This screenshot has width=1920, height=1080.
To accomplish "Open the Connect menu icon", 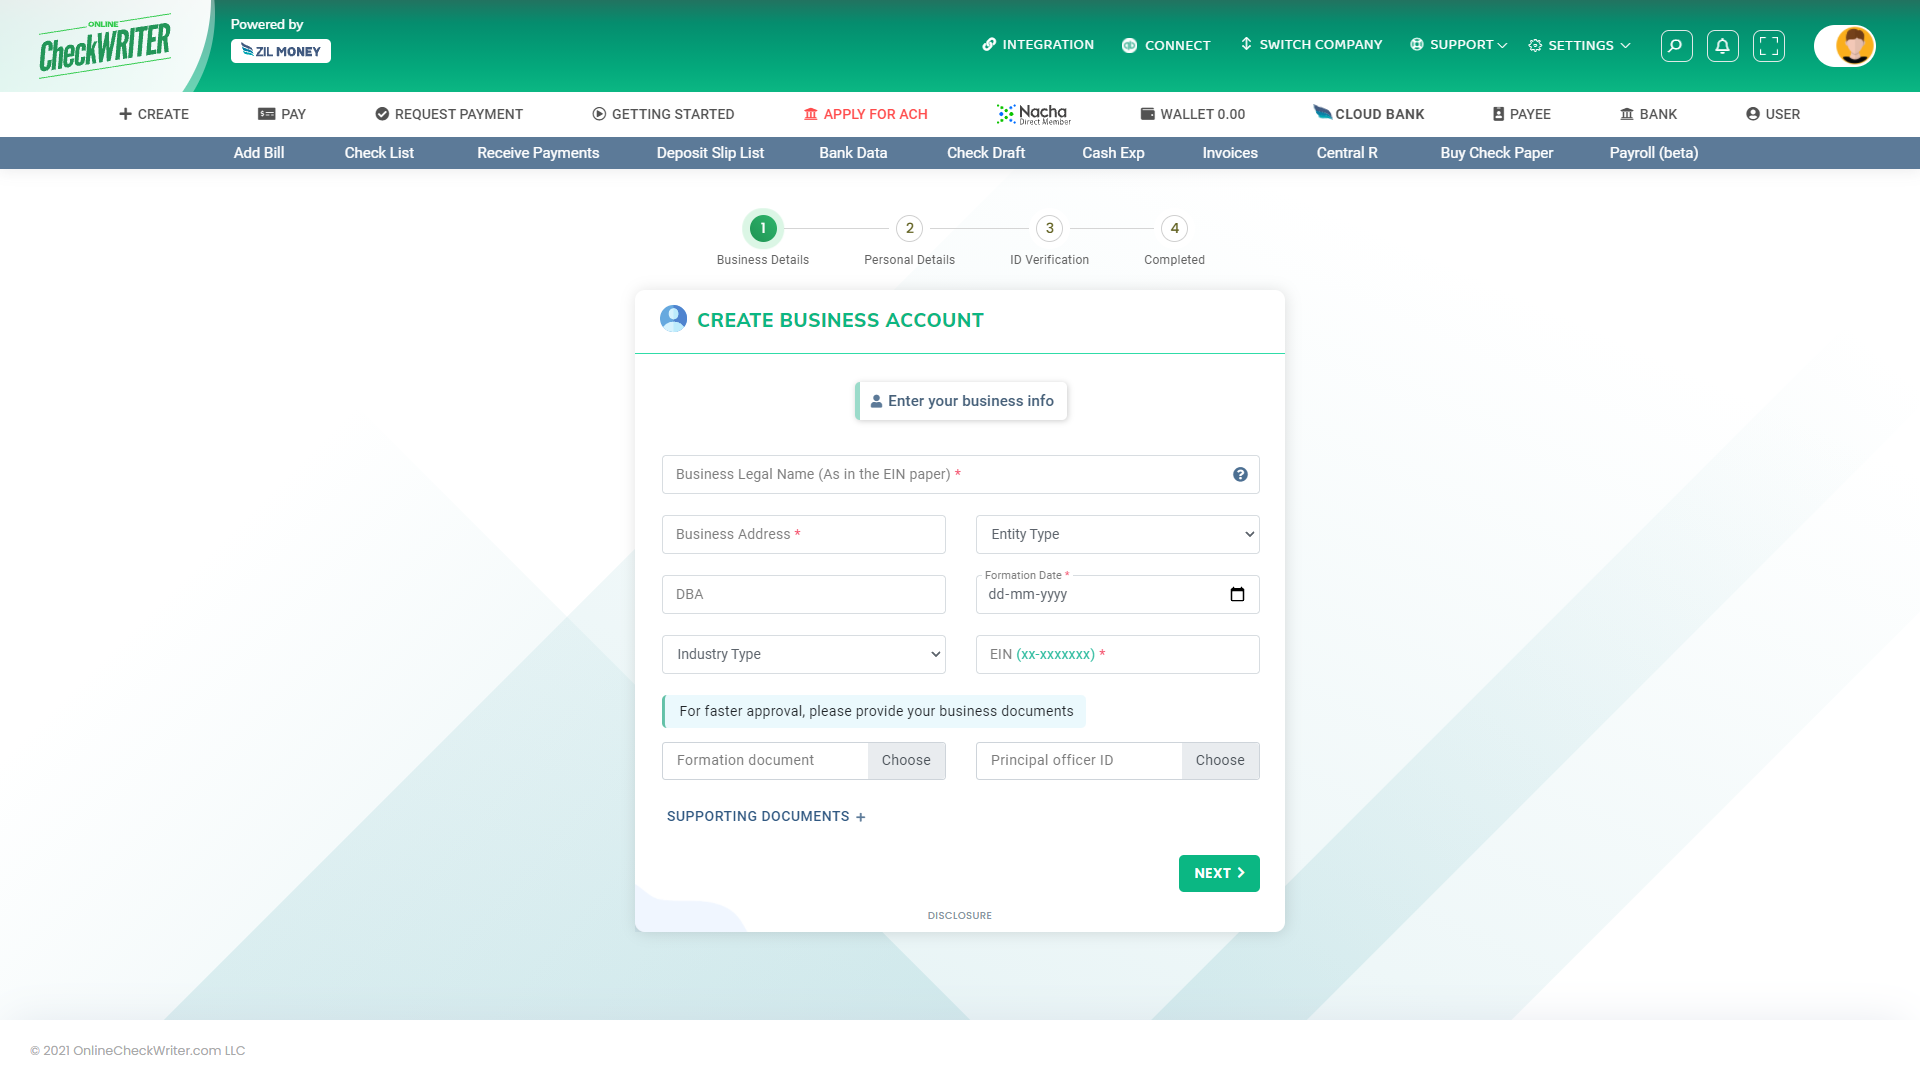I will click(x=1130, y=45).
